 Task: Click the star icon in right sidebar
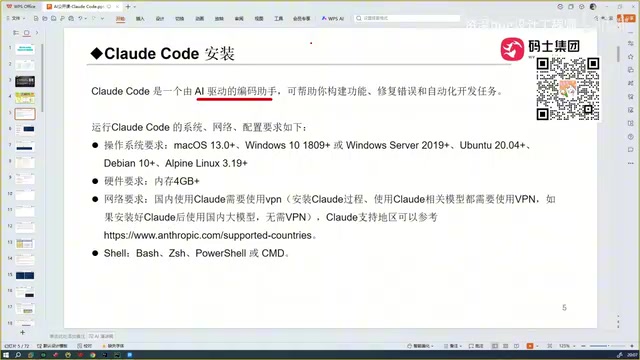[x=631, y=56]
